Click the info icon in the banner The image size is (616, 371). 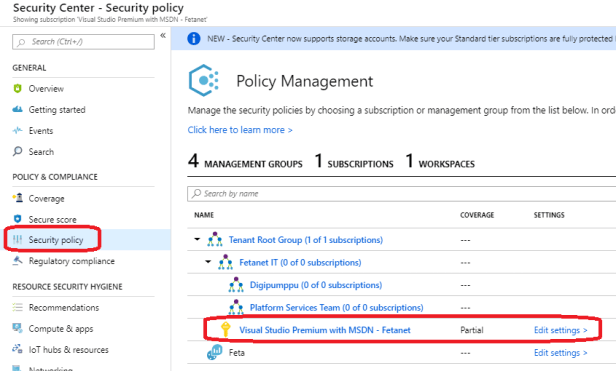pos(194,39)
